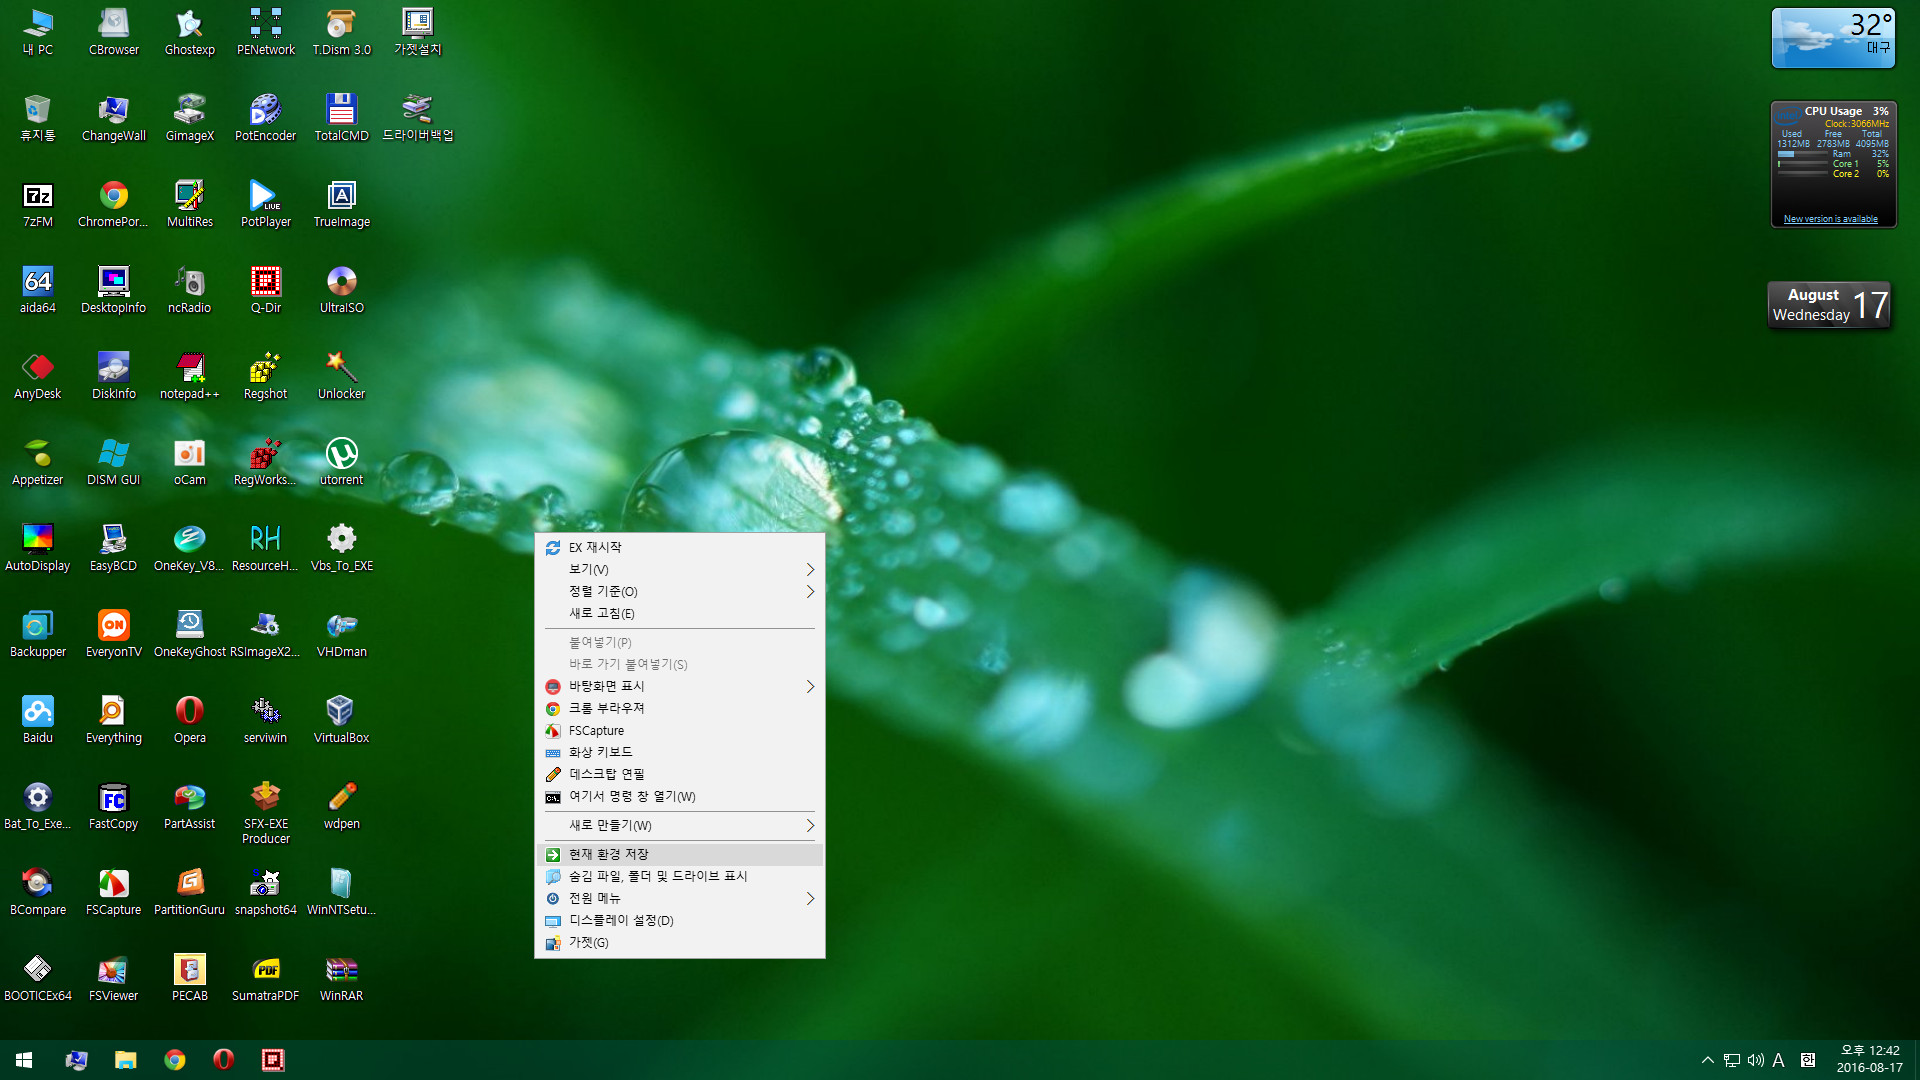Screen dimensions: 1920x1080
Task: Click the ResourceHacker RH icon
Action: tap(266, 548)
